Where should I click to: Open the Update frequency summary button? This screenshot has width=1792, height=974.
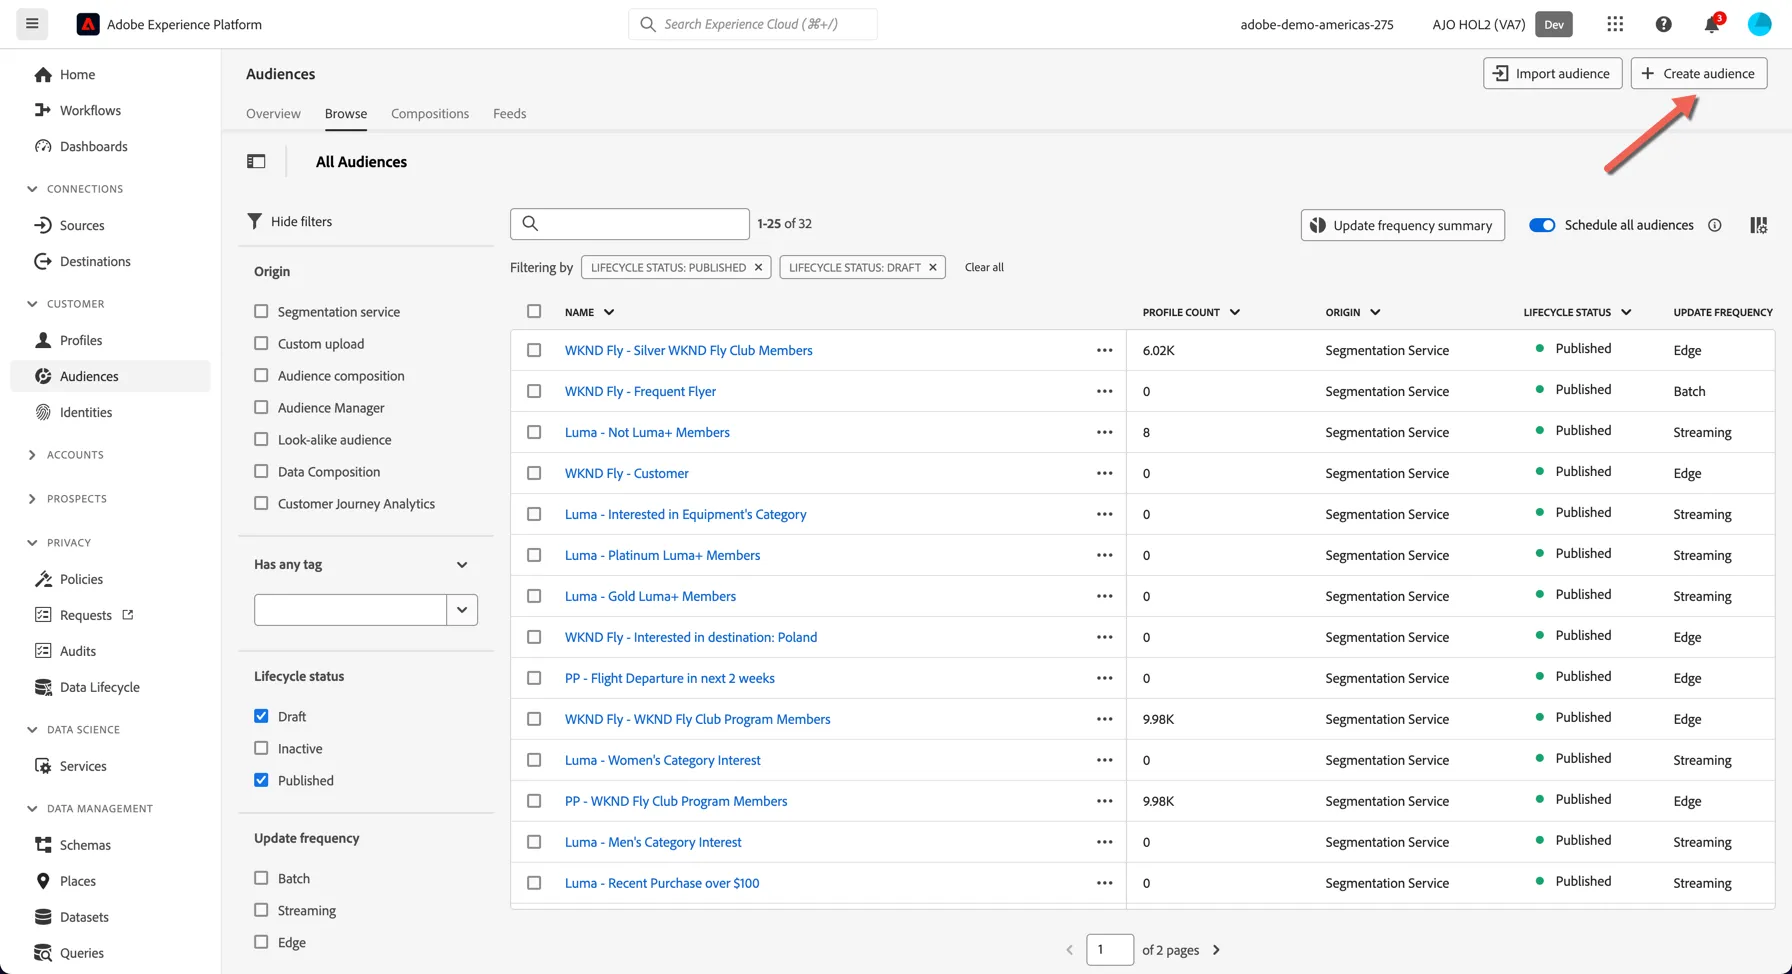click(1402, 225)
